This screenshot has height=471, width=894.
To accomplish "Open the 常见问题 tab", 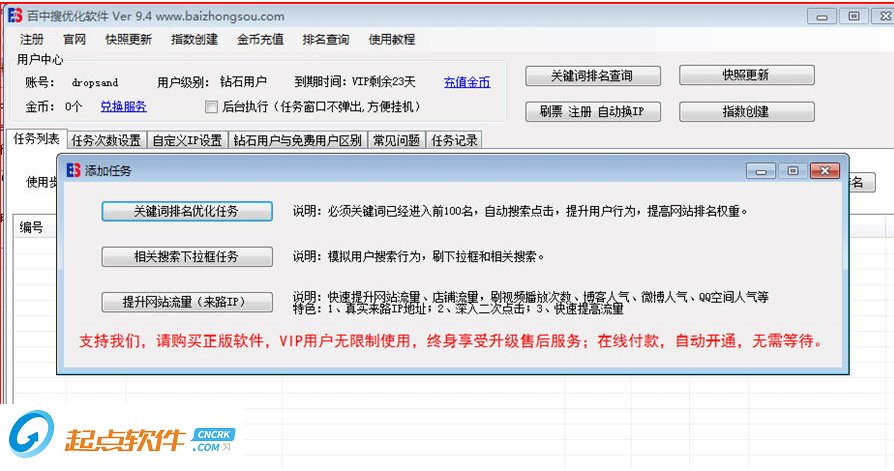I will tap(397, 140).
